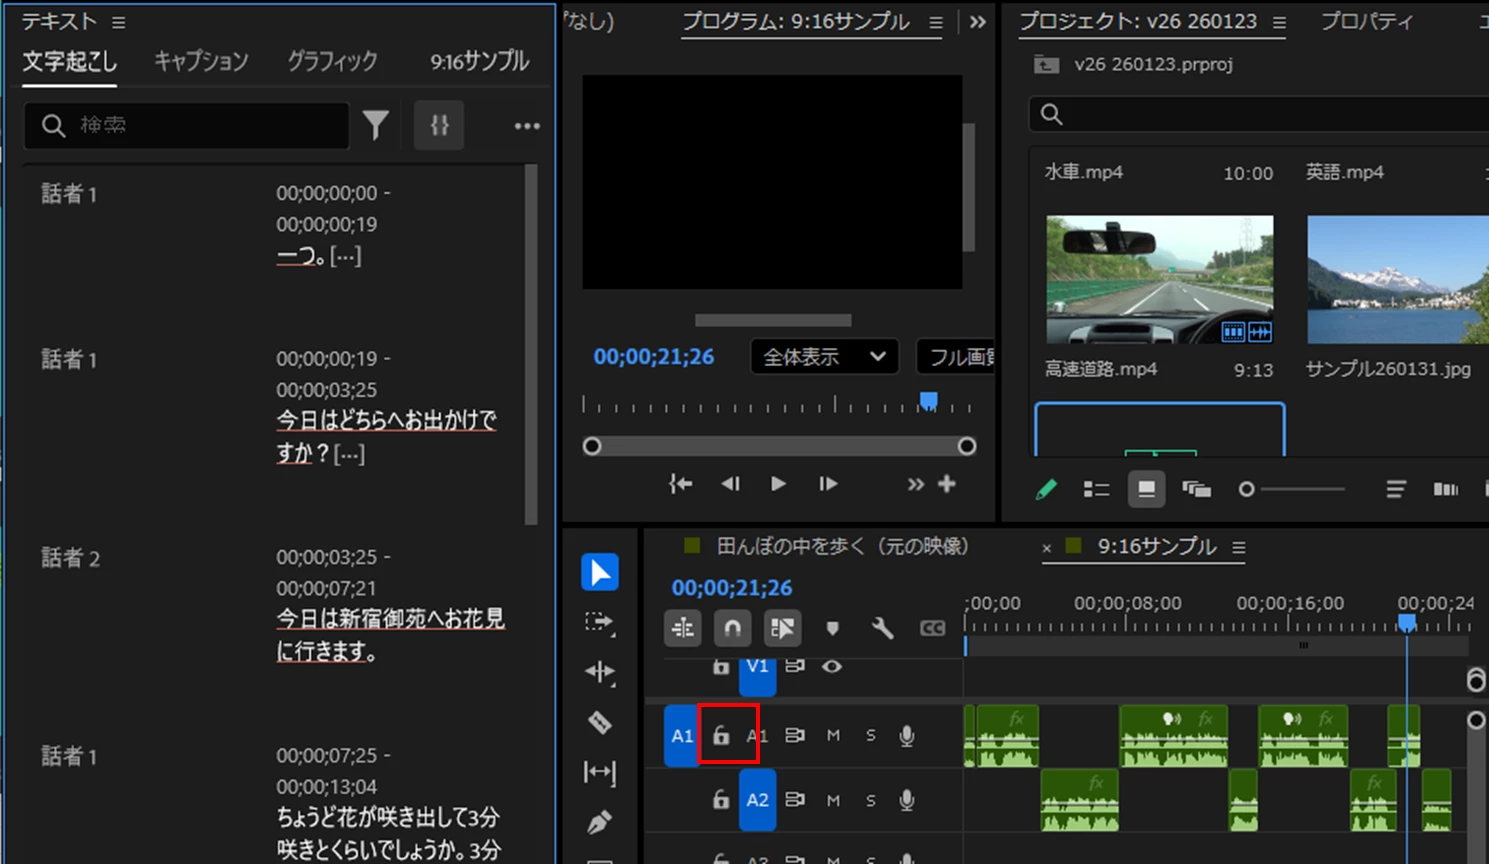Expand Program transport overflow chevrons
1489x864 pixels.
915,484
